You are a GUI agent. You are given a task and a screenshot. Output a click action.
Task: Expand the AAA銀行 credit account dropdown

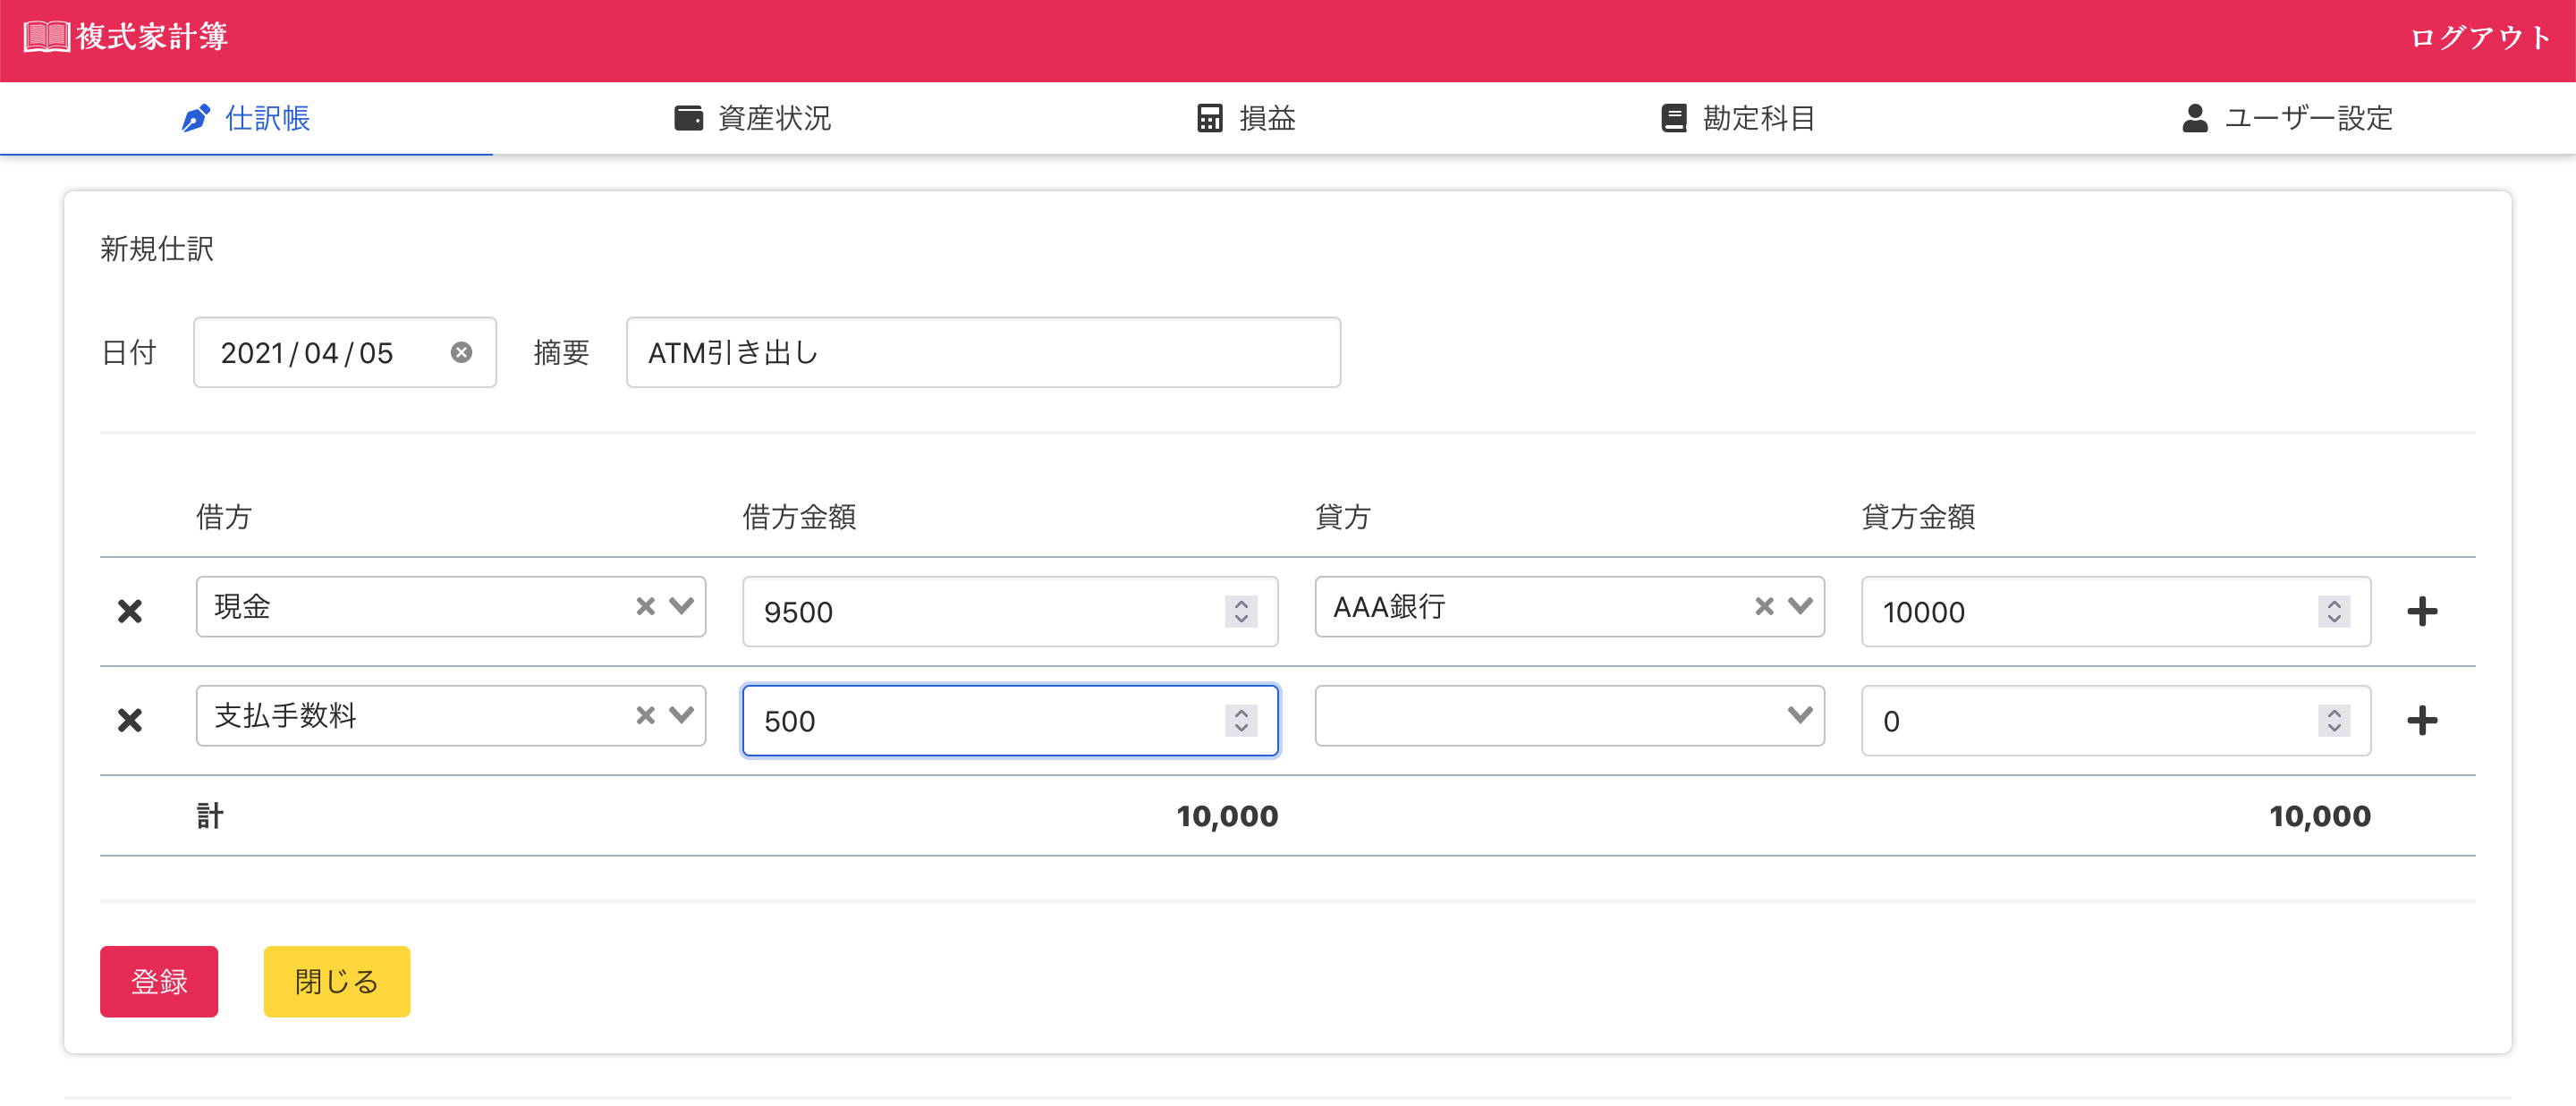(x=1800, y=606)
